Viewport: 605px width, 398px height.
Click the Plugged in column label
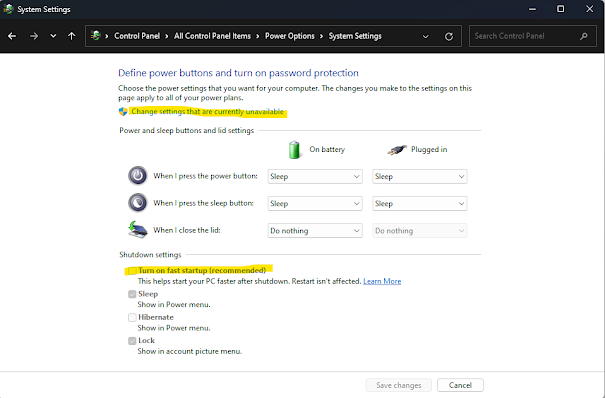coord(429,150)
